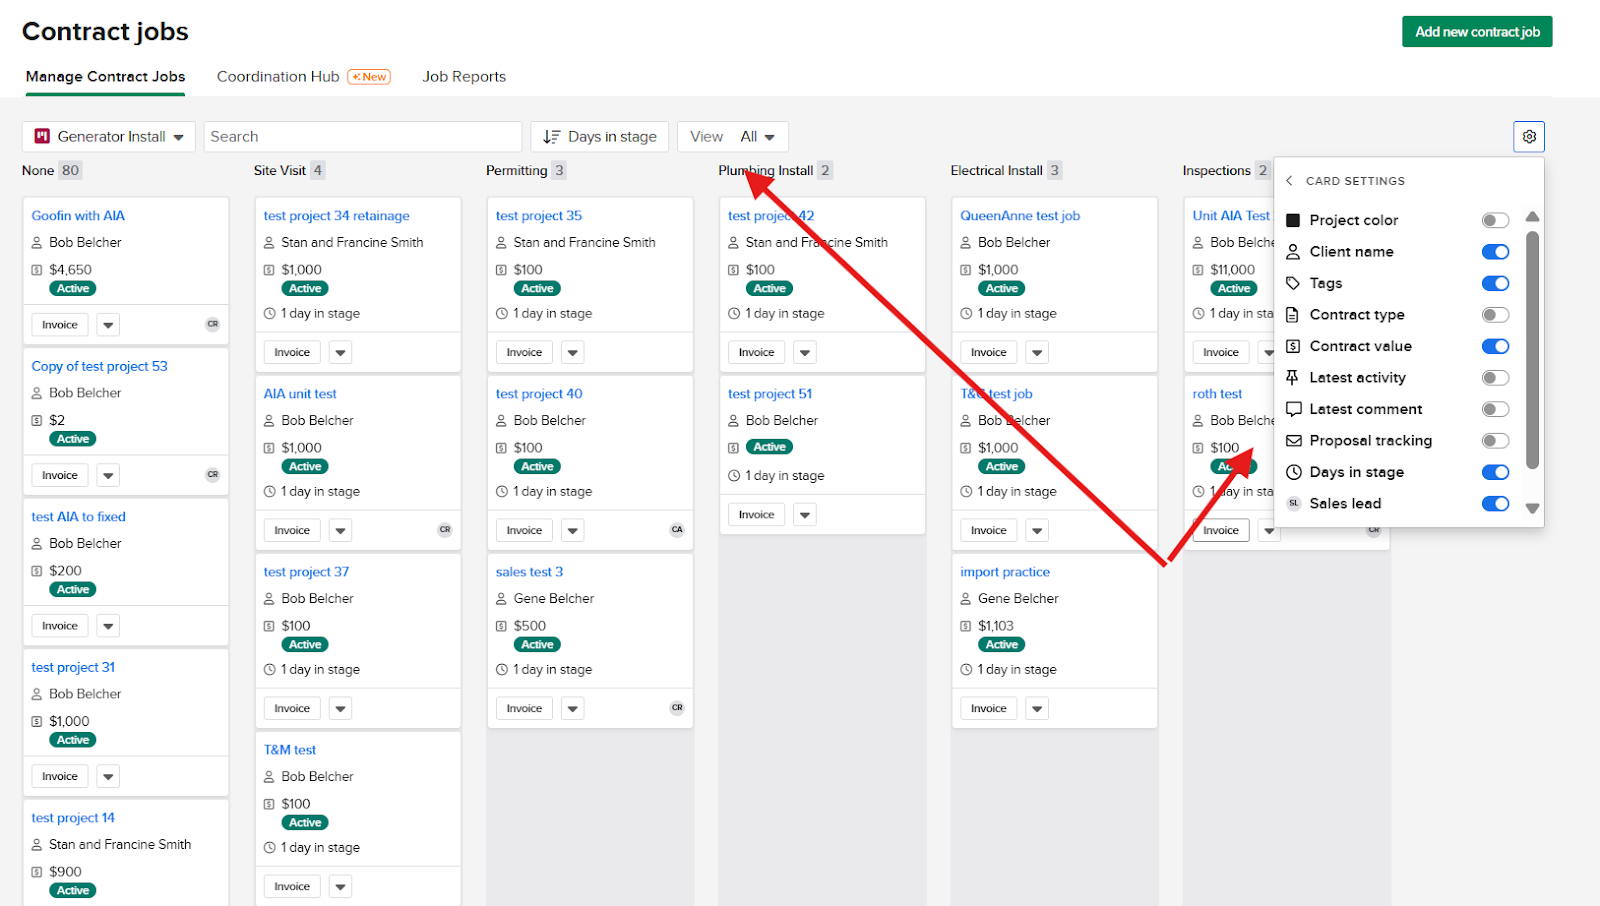Open Invoice dropdown arrow on test project 35
Image resolution: width=1600 pixels, height=906 pixels.
click(x=572, y=352)
